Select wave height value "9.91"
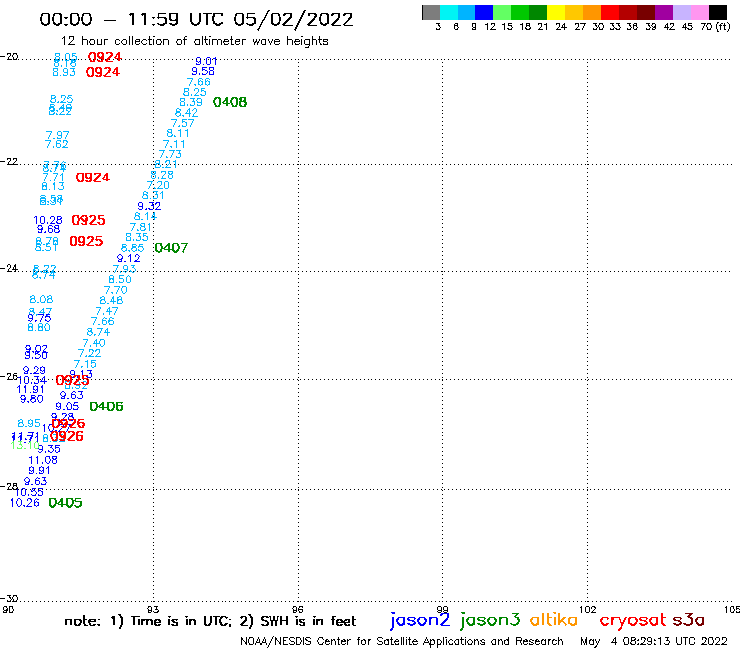This screenshot has height=650, width=740. click(x=39, y=471)
